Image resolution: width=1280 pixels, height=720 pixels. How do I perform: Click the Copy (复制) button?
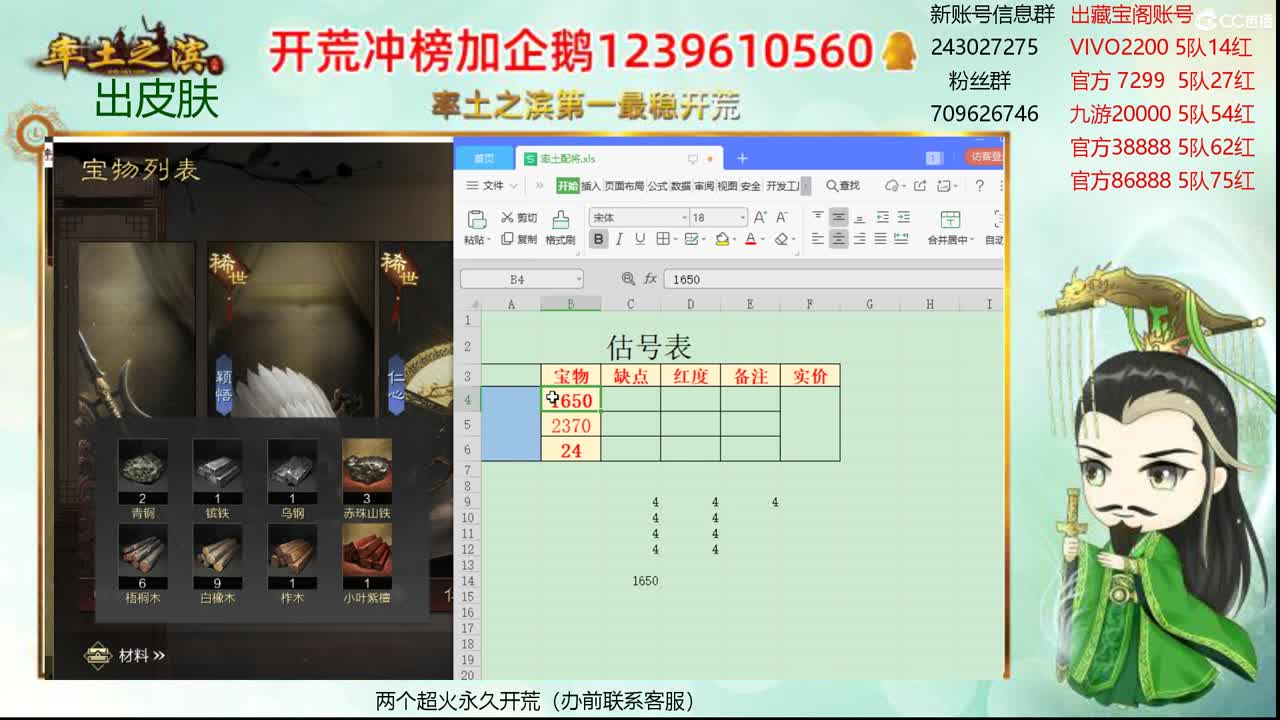coord(519,239)
